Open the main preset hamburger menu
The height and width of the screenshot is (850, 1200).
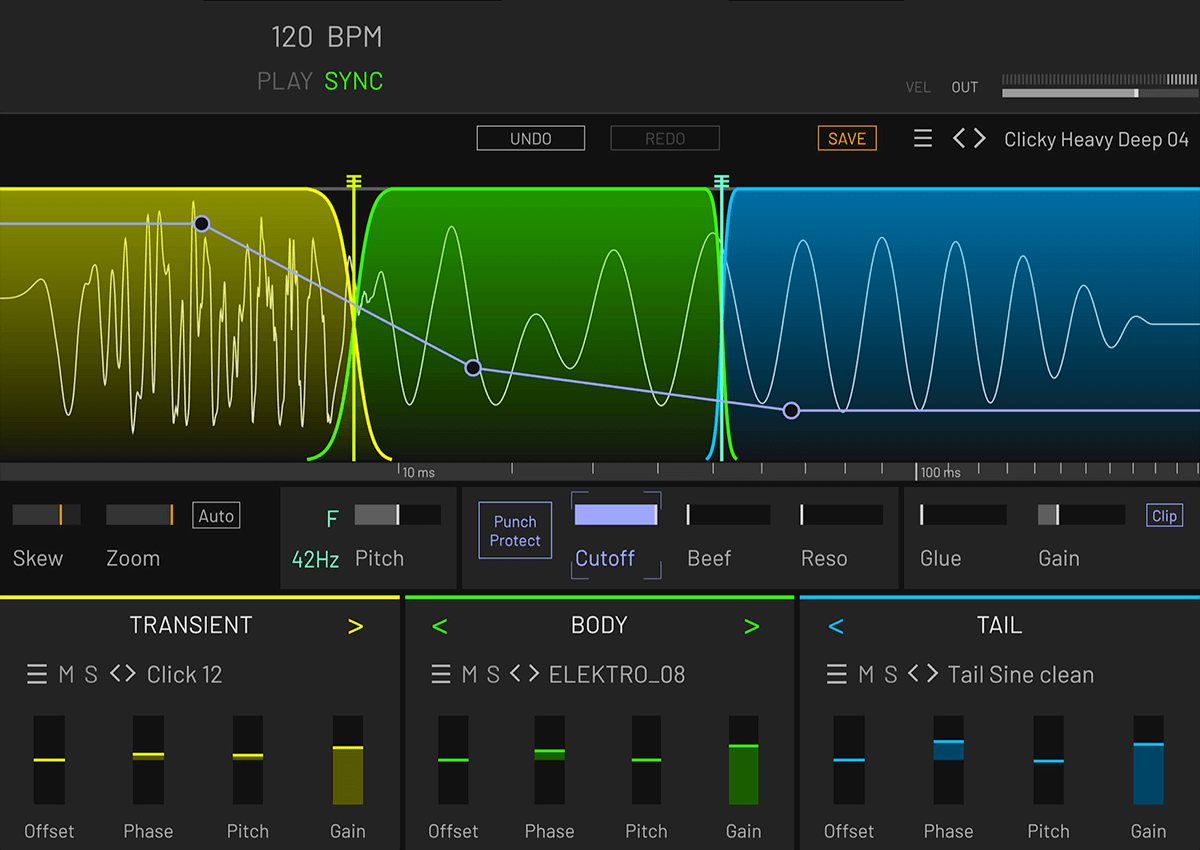(923, 139)
